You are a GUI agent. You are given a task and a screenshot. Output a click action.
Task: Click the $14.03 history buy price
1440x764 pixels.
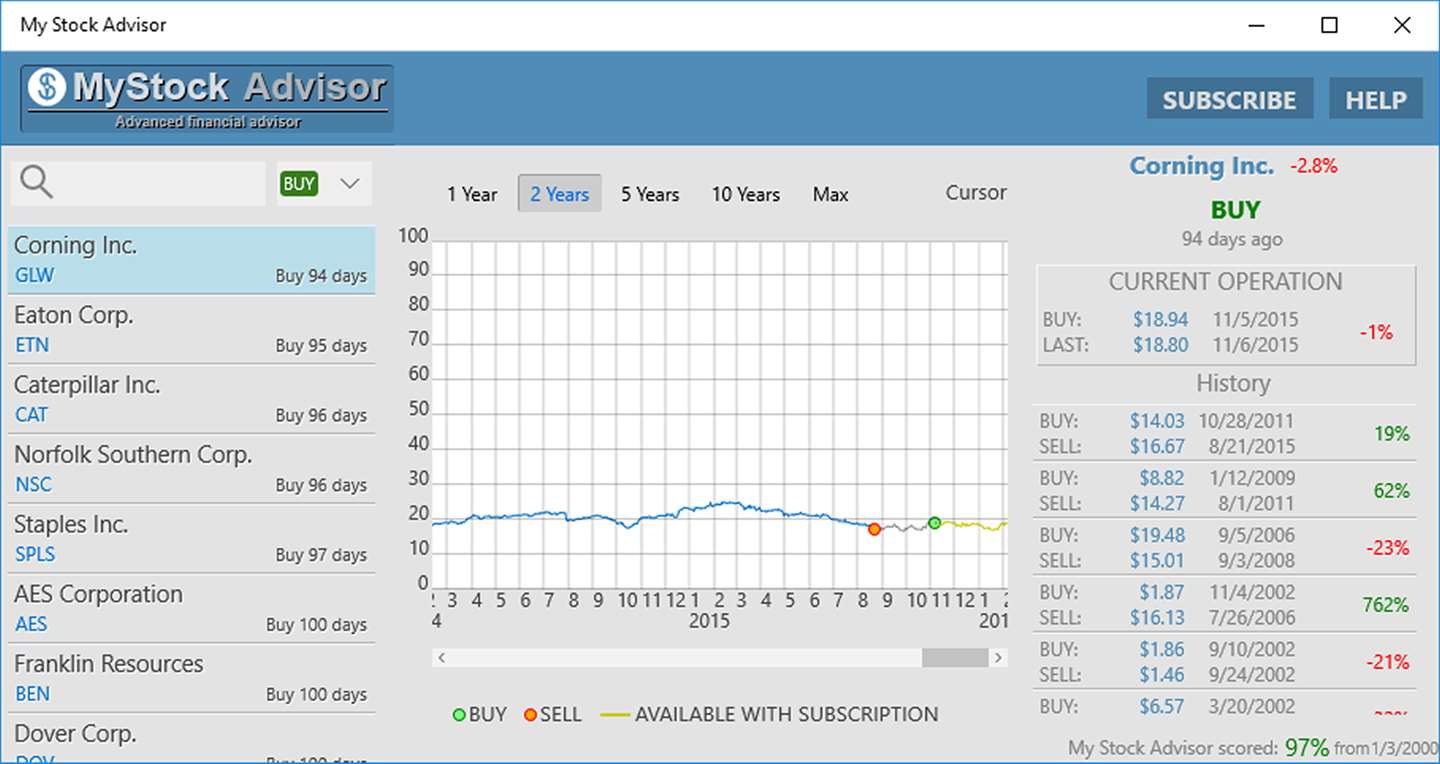point(1157,421)
